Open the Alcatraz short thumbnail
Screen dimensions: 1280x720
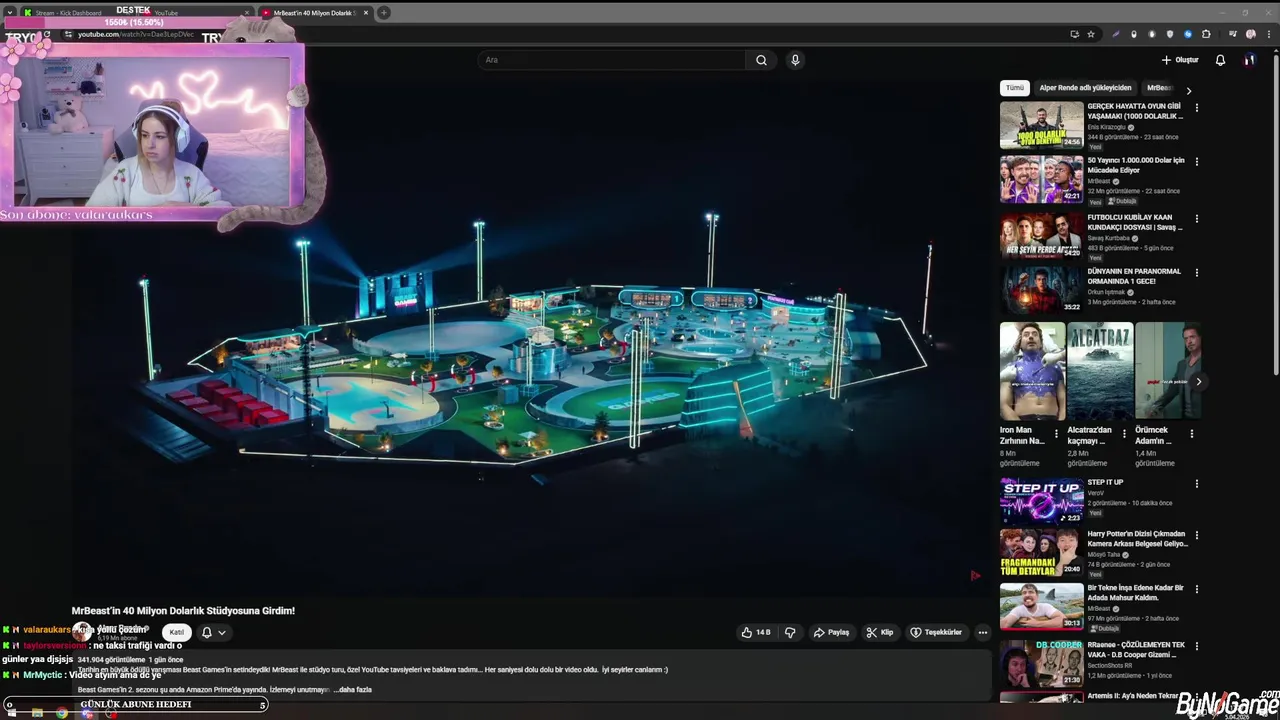coord(1100,371)
